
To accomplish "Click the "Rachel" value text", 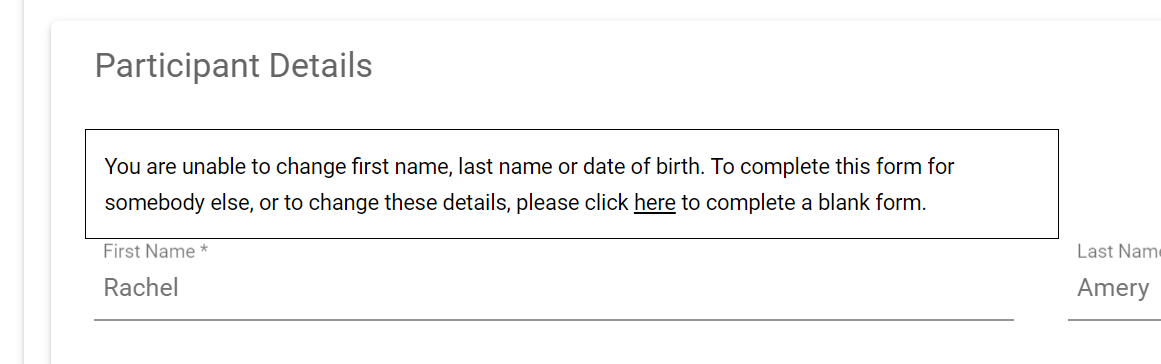I will pyautogui.click(x=141, y=287).
